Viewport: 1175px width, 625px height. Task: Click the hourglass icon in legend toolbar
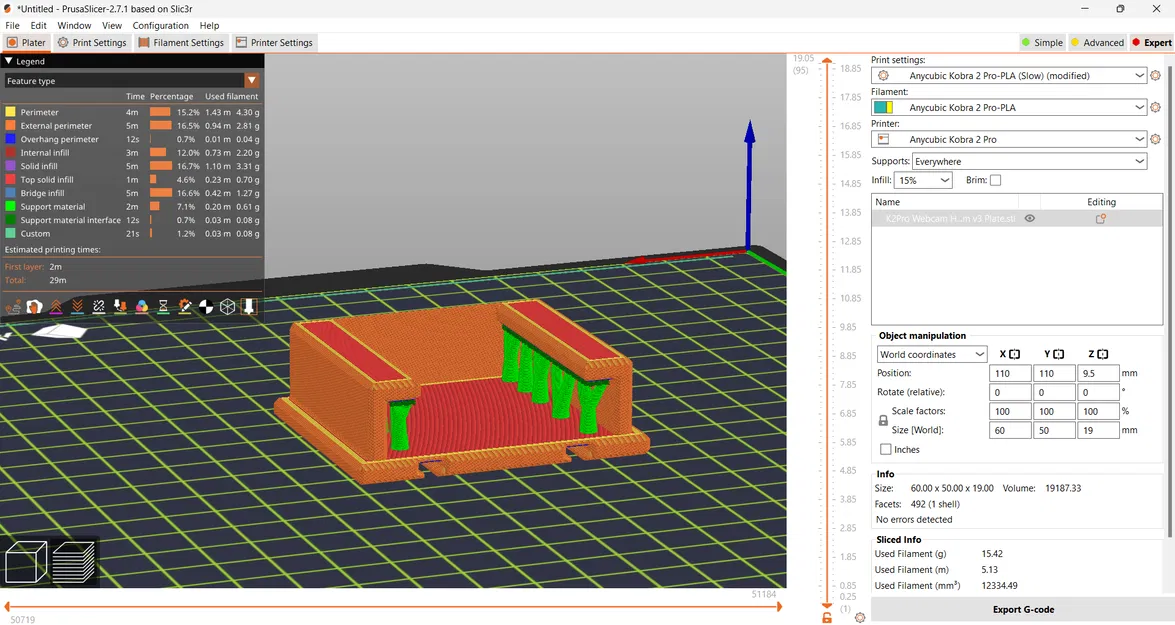coord(163,307)
